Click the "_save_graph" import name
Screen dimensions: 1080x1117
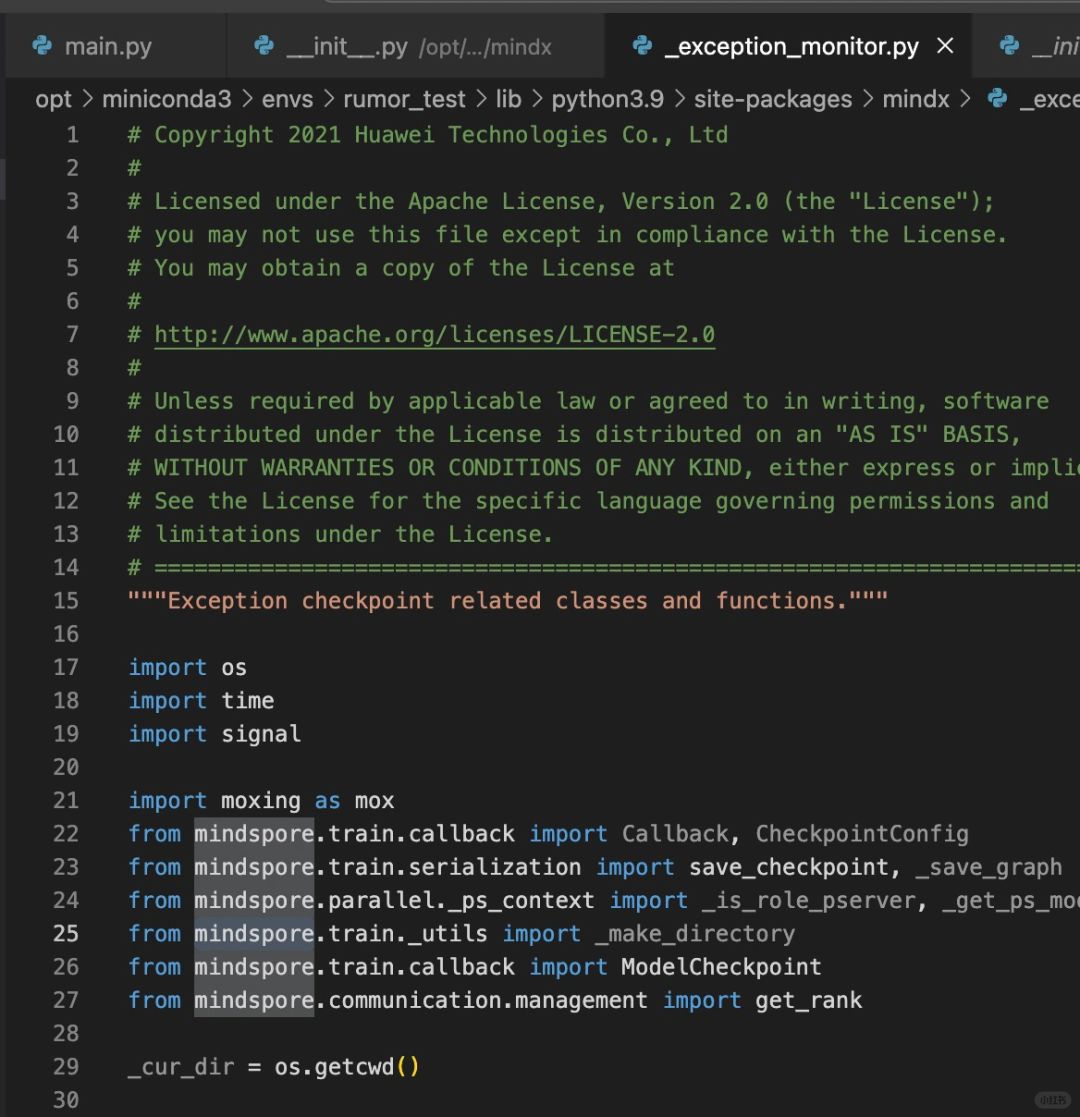point(989,868)
